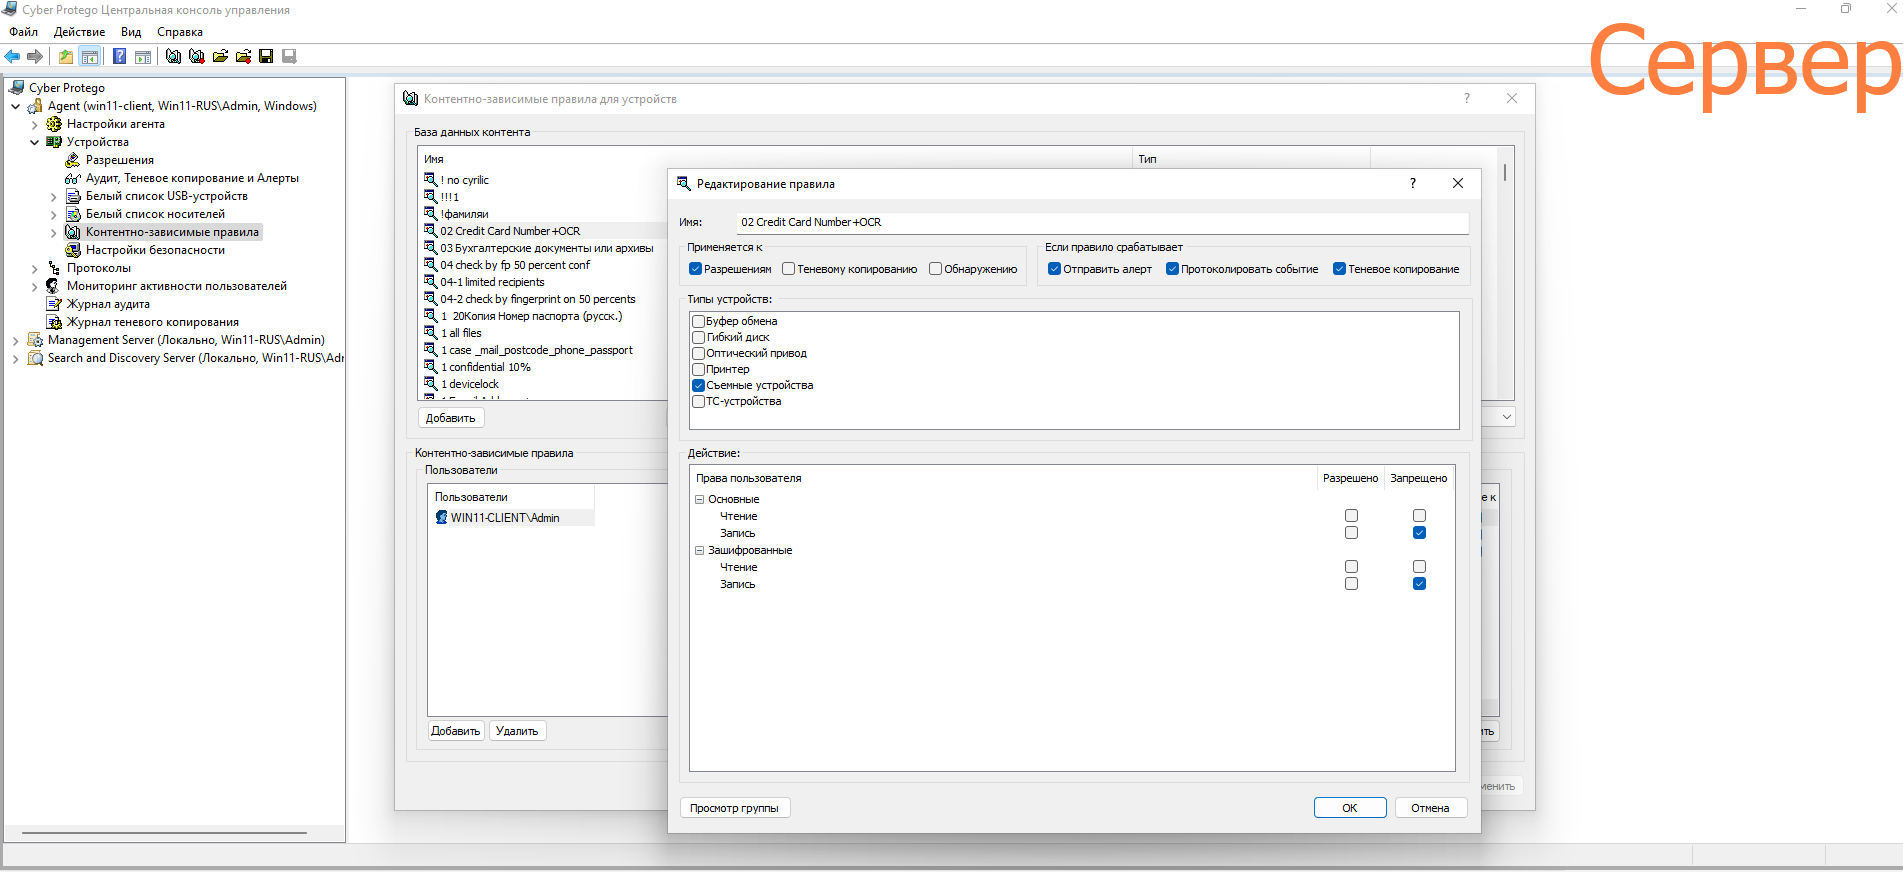Screen dimensions: 1903x872
Task: Open Help via the blue question-mark icon
Action: [120, 56]
